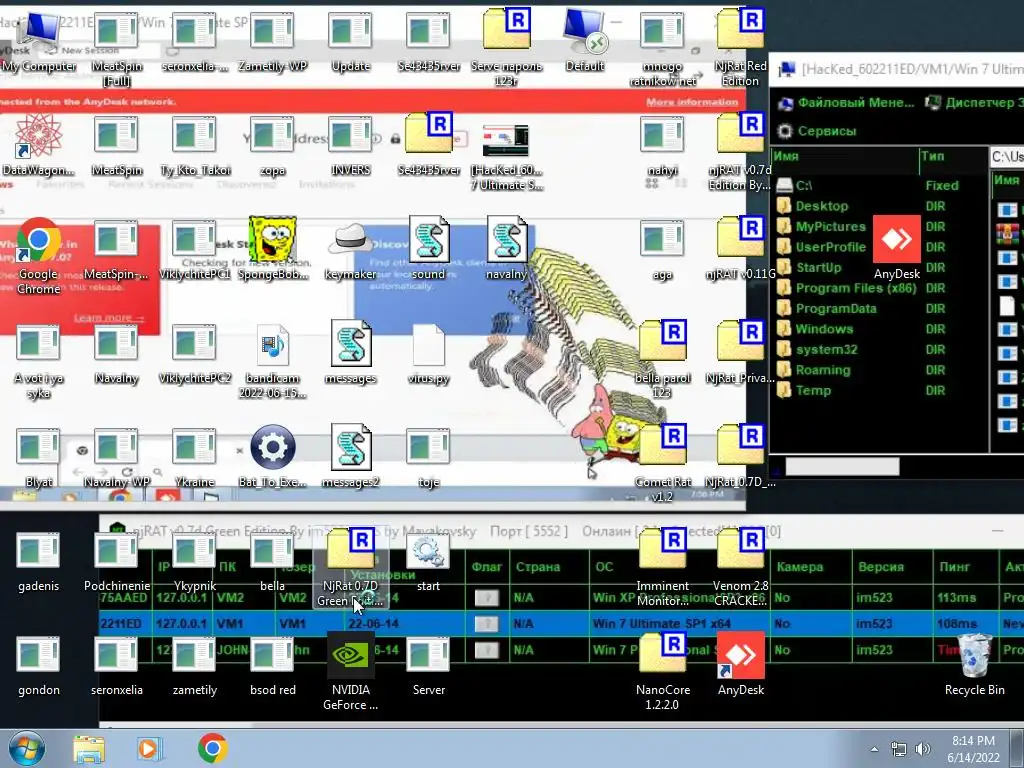The height and width of the screenshot is (768, 1024).
Task: Select Roaming folder in file manager
Action: (x=823, y=370)
